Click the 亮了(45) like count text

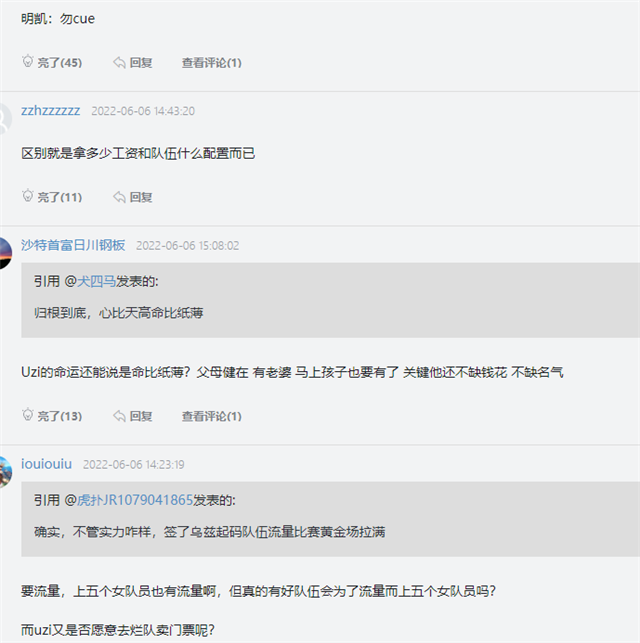tap(60, 62)
